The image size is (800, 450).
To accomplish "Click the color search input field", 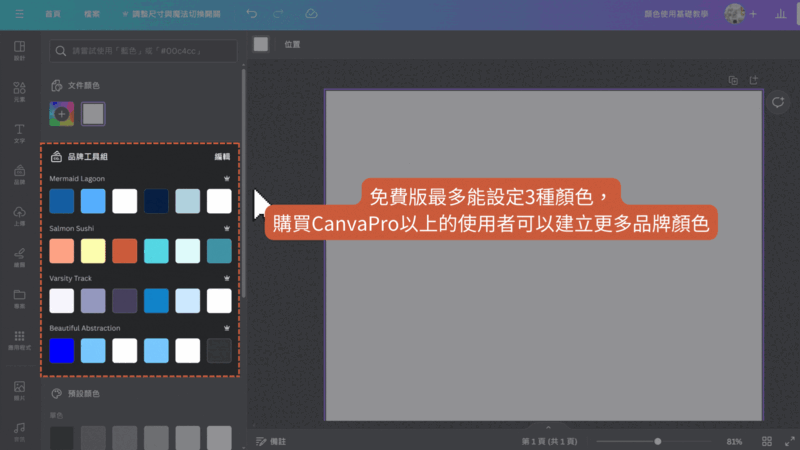I will (145, 50).
